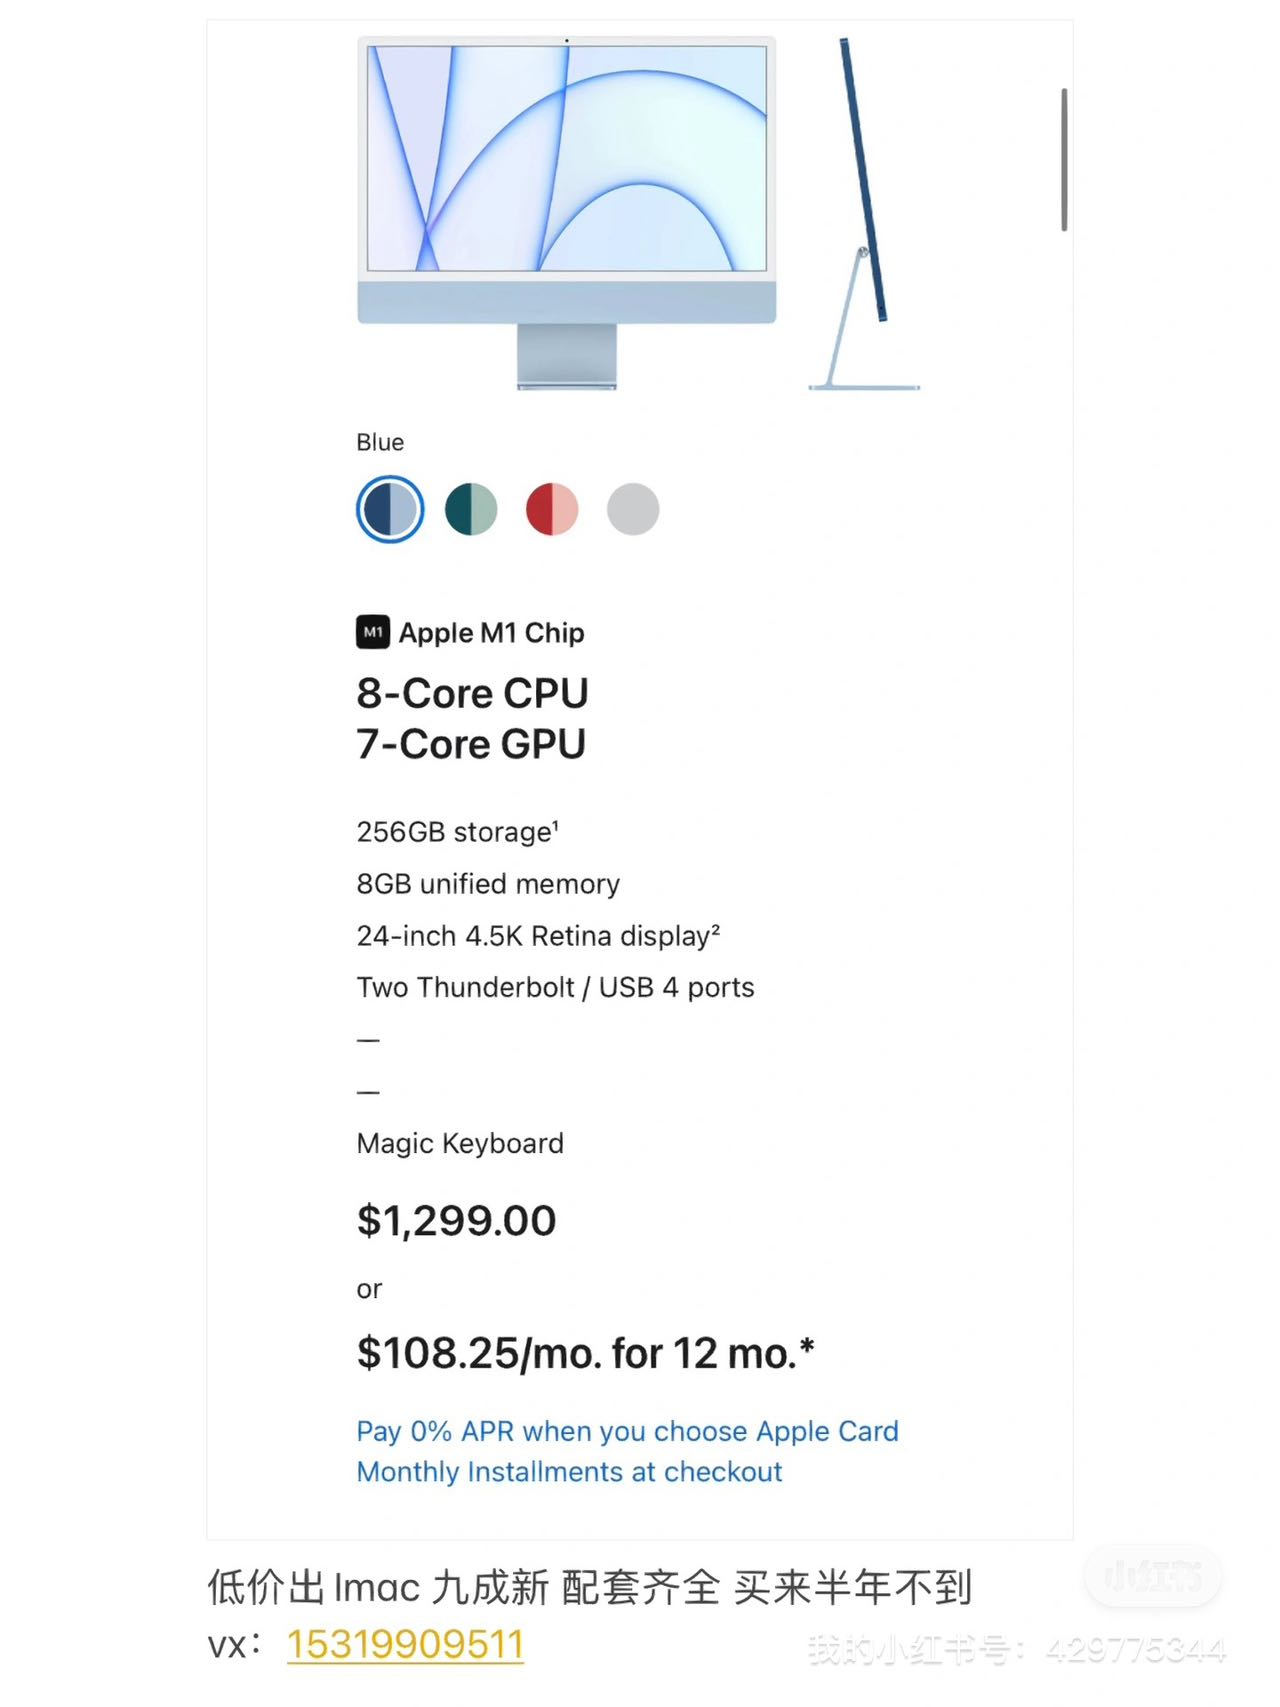Click the M1 chip badge icon
Image resolution: width=1280 pixels, height=1707 pixels.
pyautogui.click(x=373, y=632)
